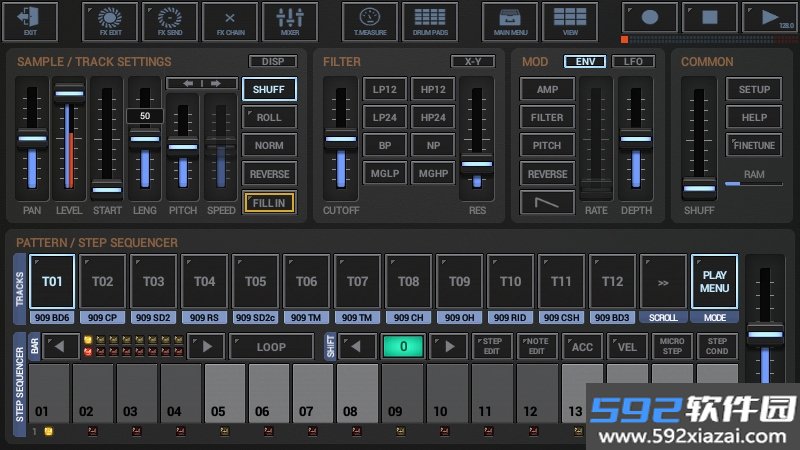Open the HELP button
The height and width of the screenshot is (450, 800).
pos(754,117)
